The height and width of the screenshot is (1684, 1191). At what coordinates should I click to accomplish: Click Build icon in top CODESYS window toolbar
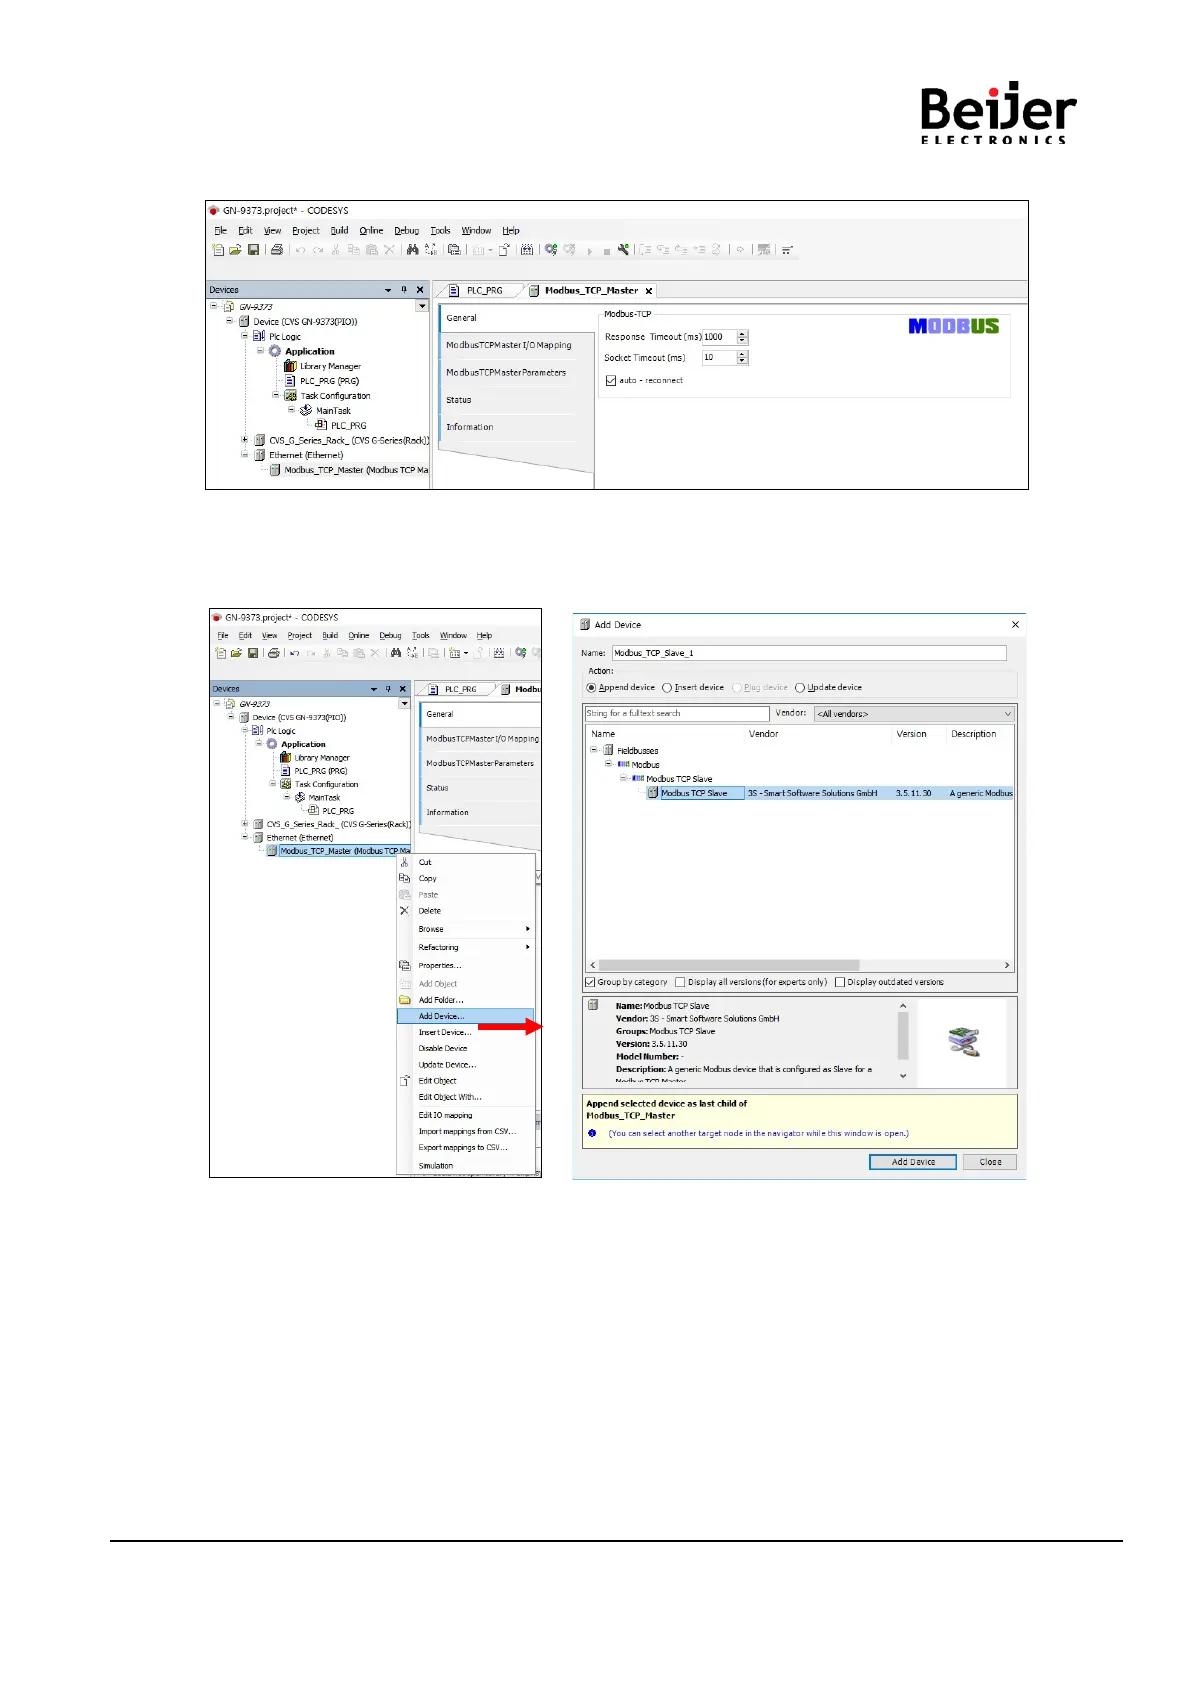coord(526,250)
